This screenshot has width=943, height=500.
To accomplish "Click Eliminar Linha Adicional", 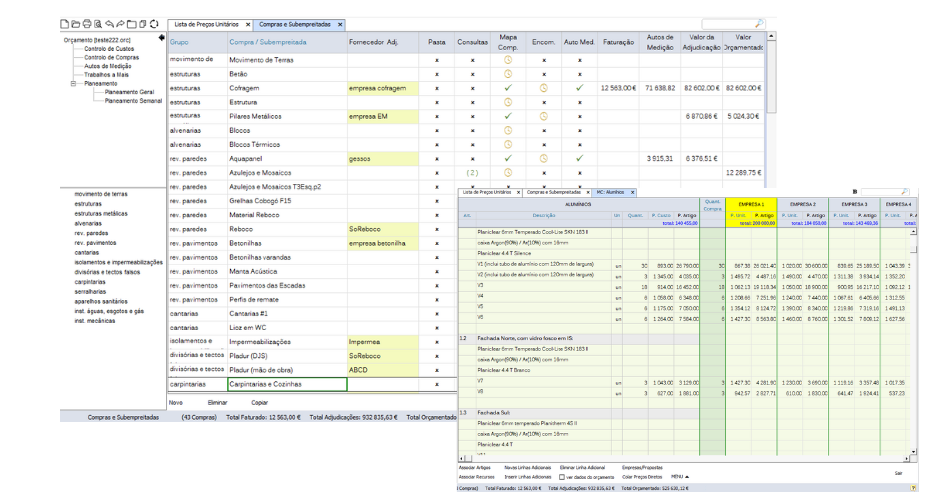I will pos(583,468).
